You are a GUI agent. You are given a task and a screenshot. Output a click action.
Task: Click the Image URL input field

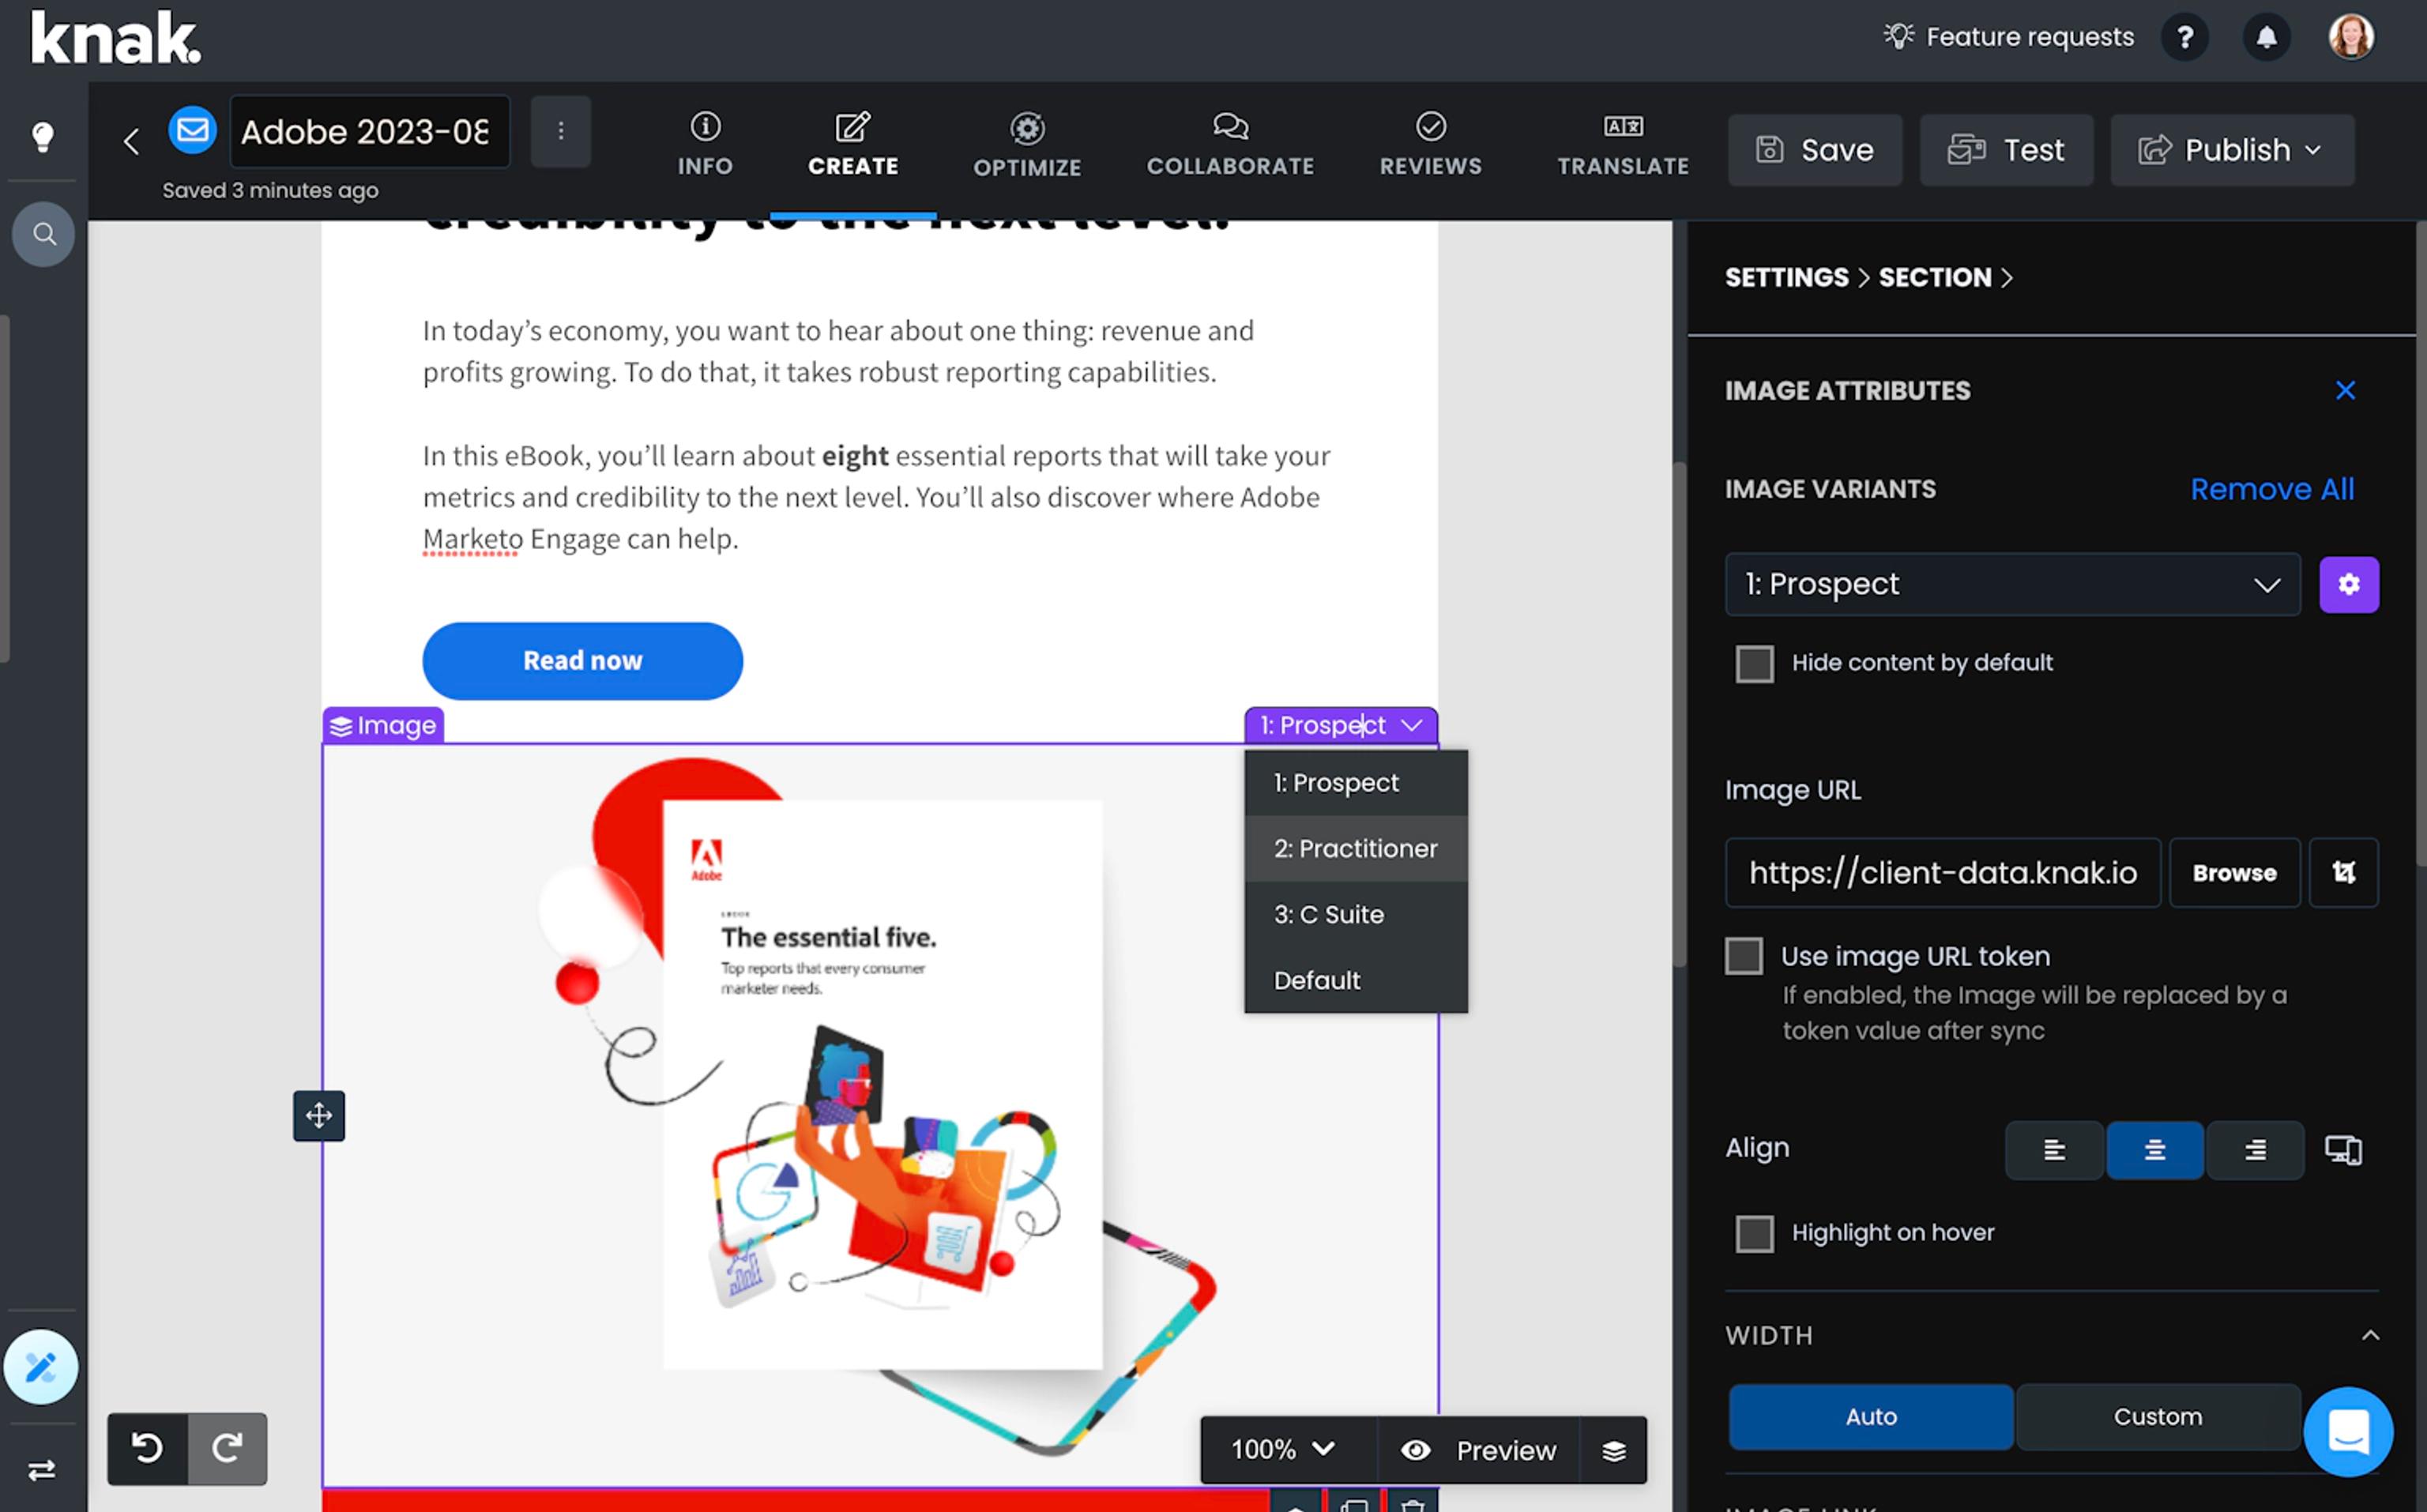[x=1941, y=872]
